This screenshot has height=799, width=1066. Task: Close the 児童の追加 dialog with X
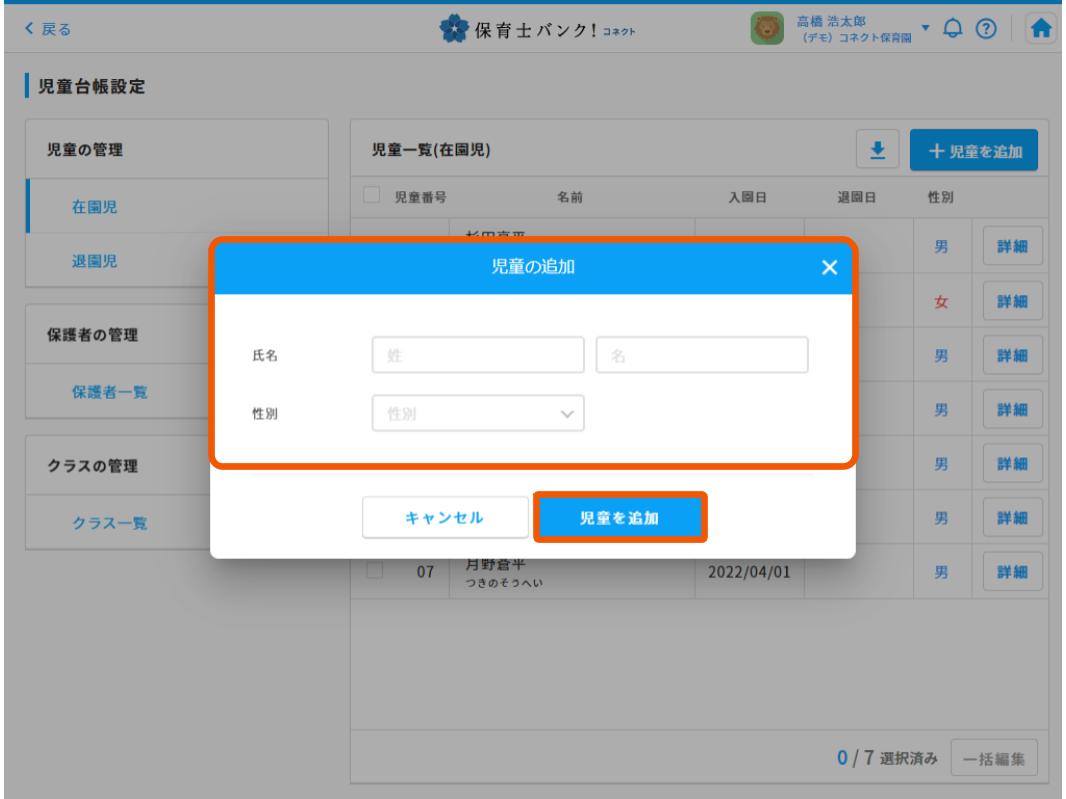[x=829, y=268]
